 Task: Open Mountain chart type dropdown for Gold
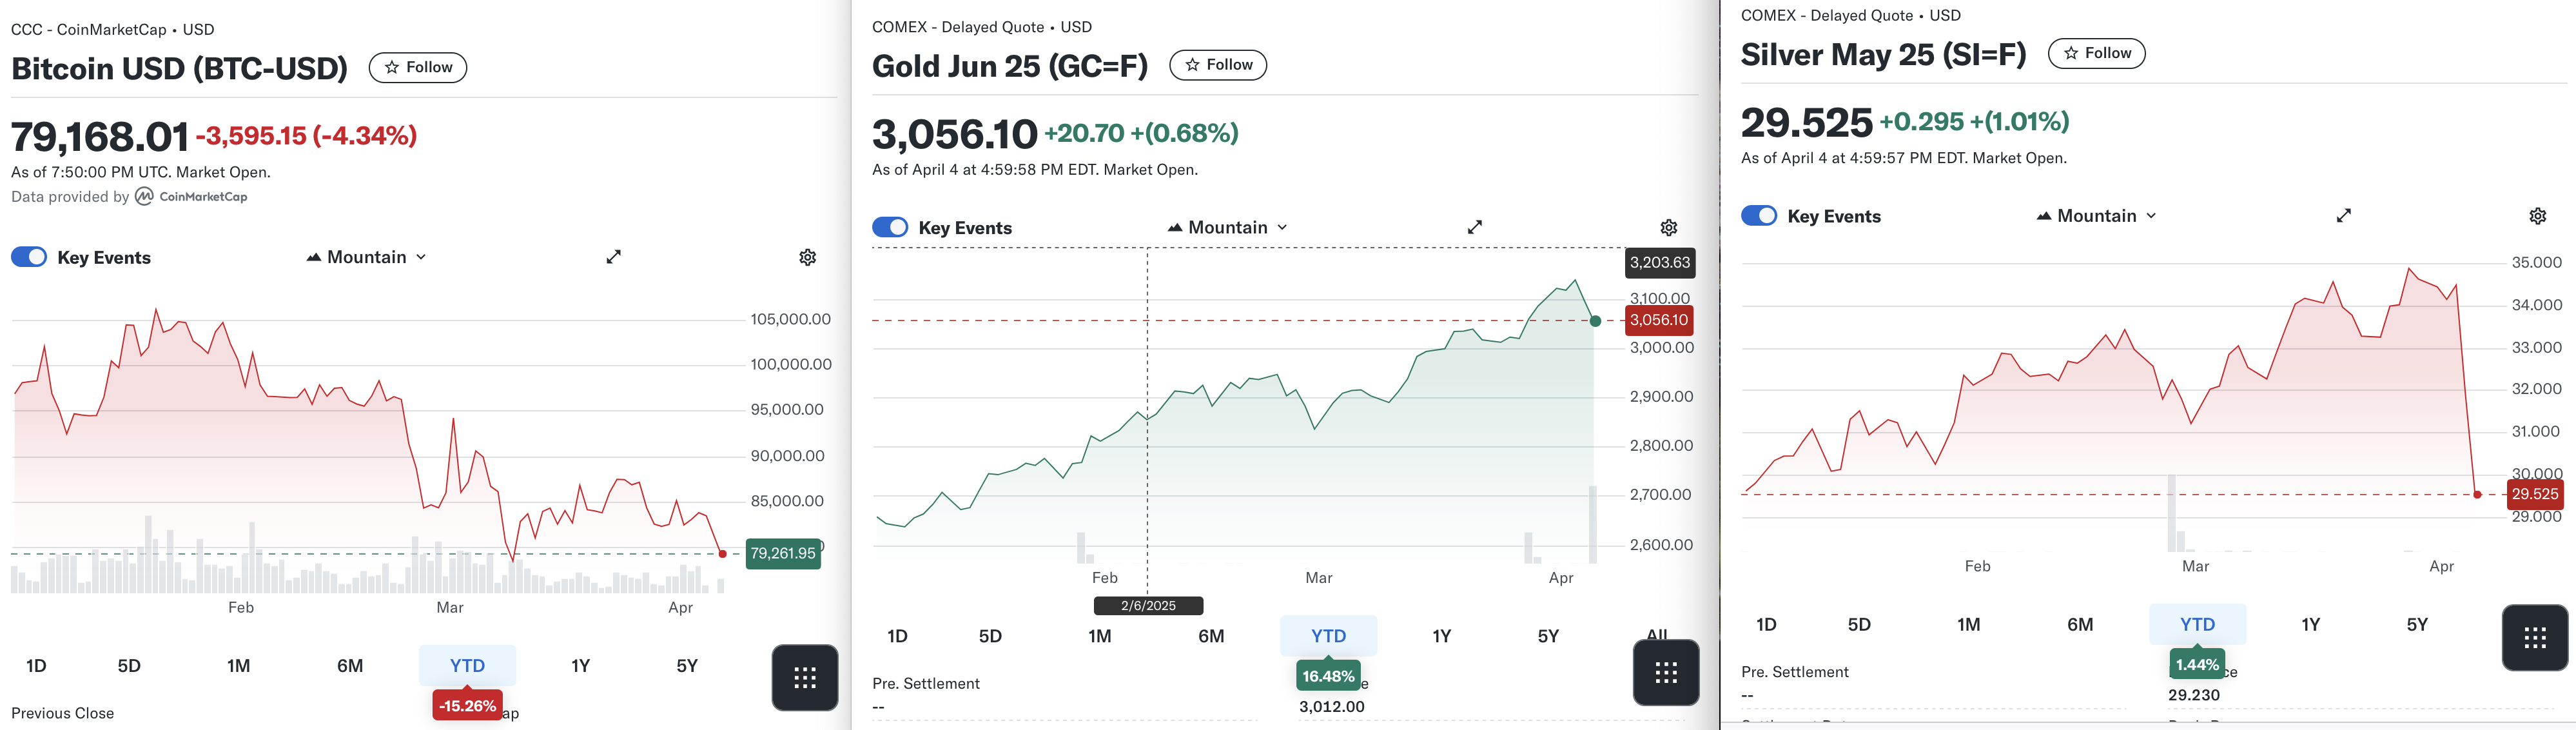point(1228,227)
